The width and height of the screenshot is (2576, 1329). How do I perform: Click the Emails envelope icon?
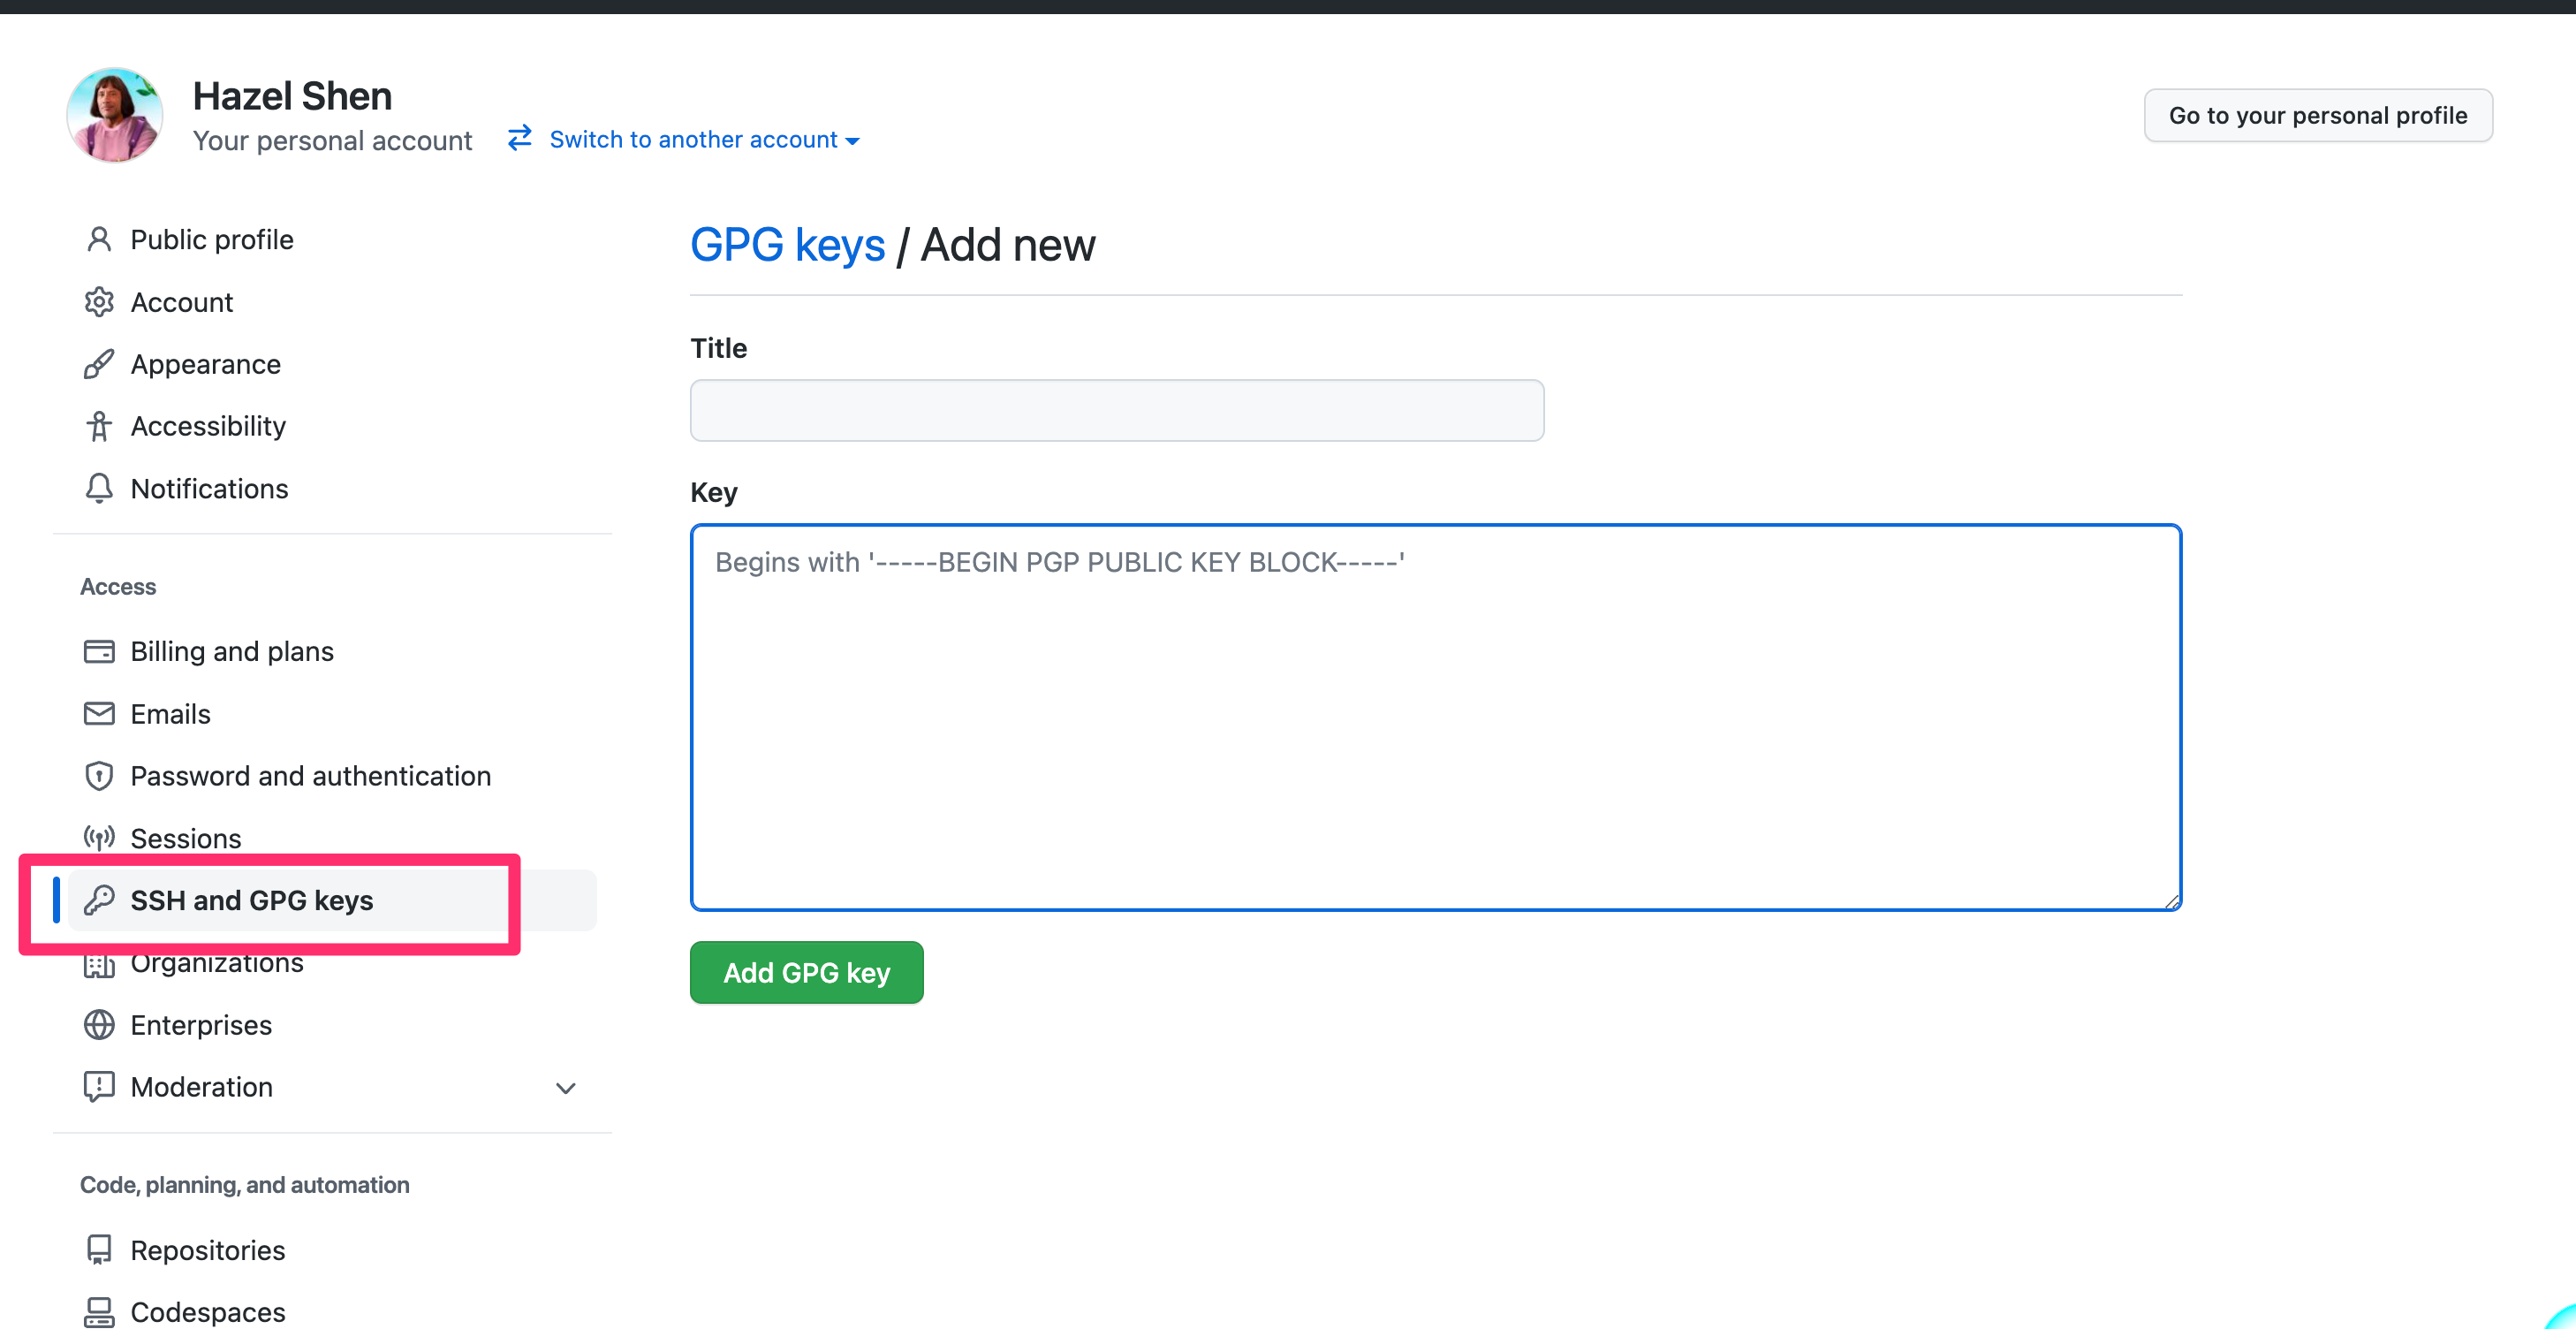click(x=99, y=714)
